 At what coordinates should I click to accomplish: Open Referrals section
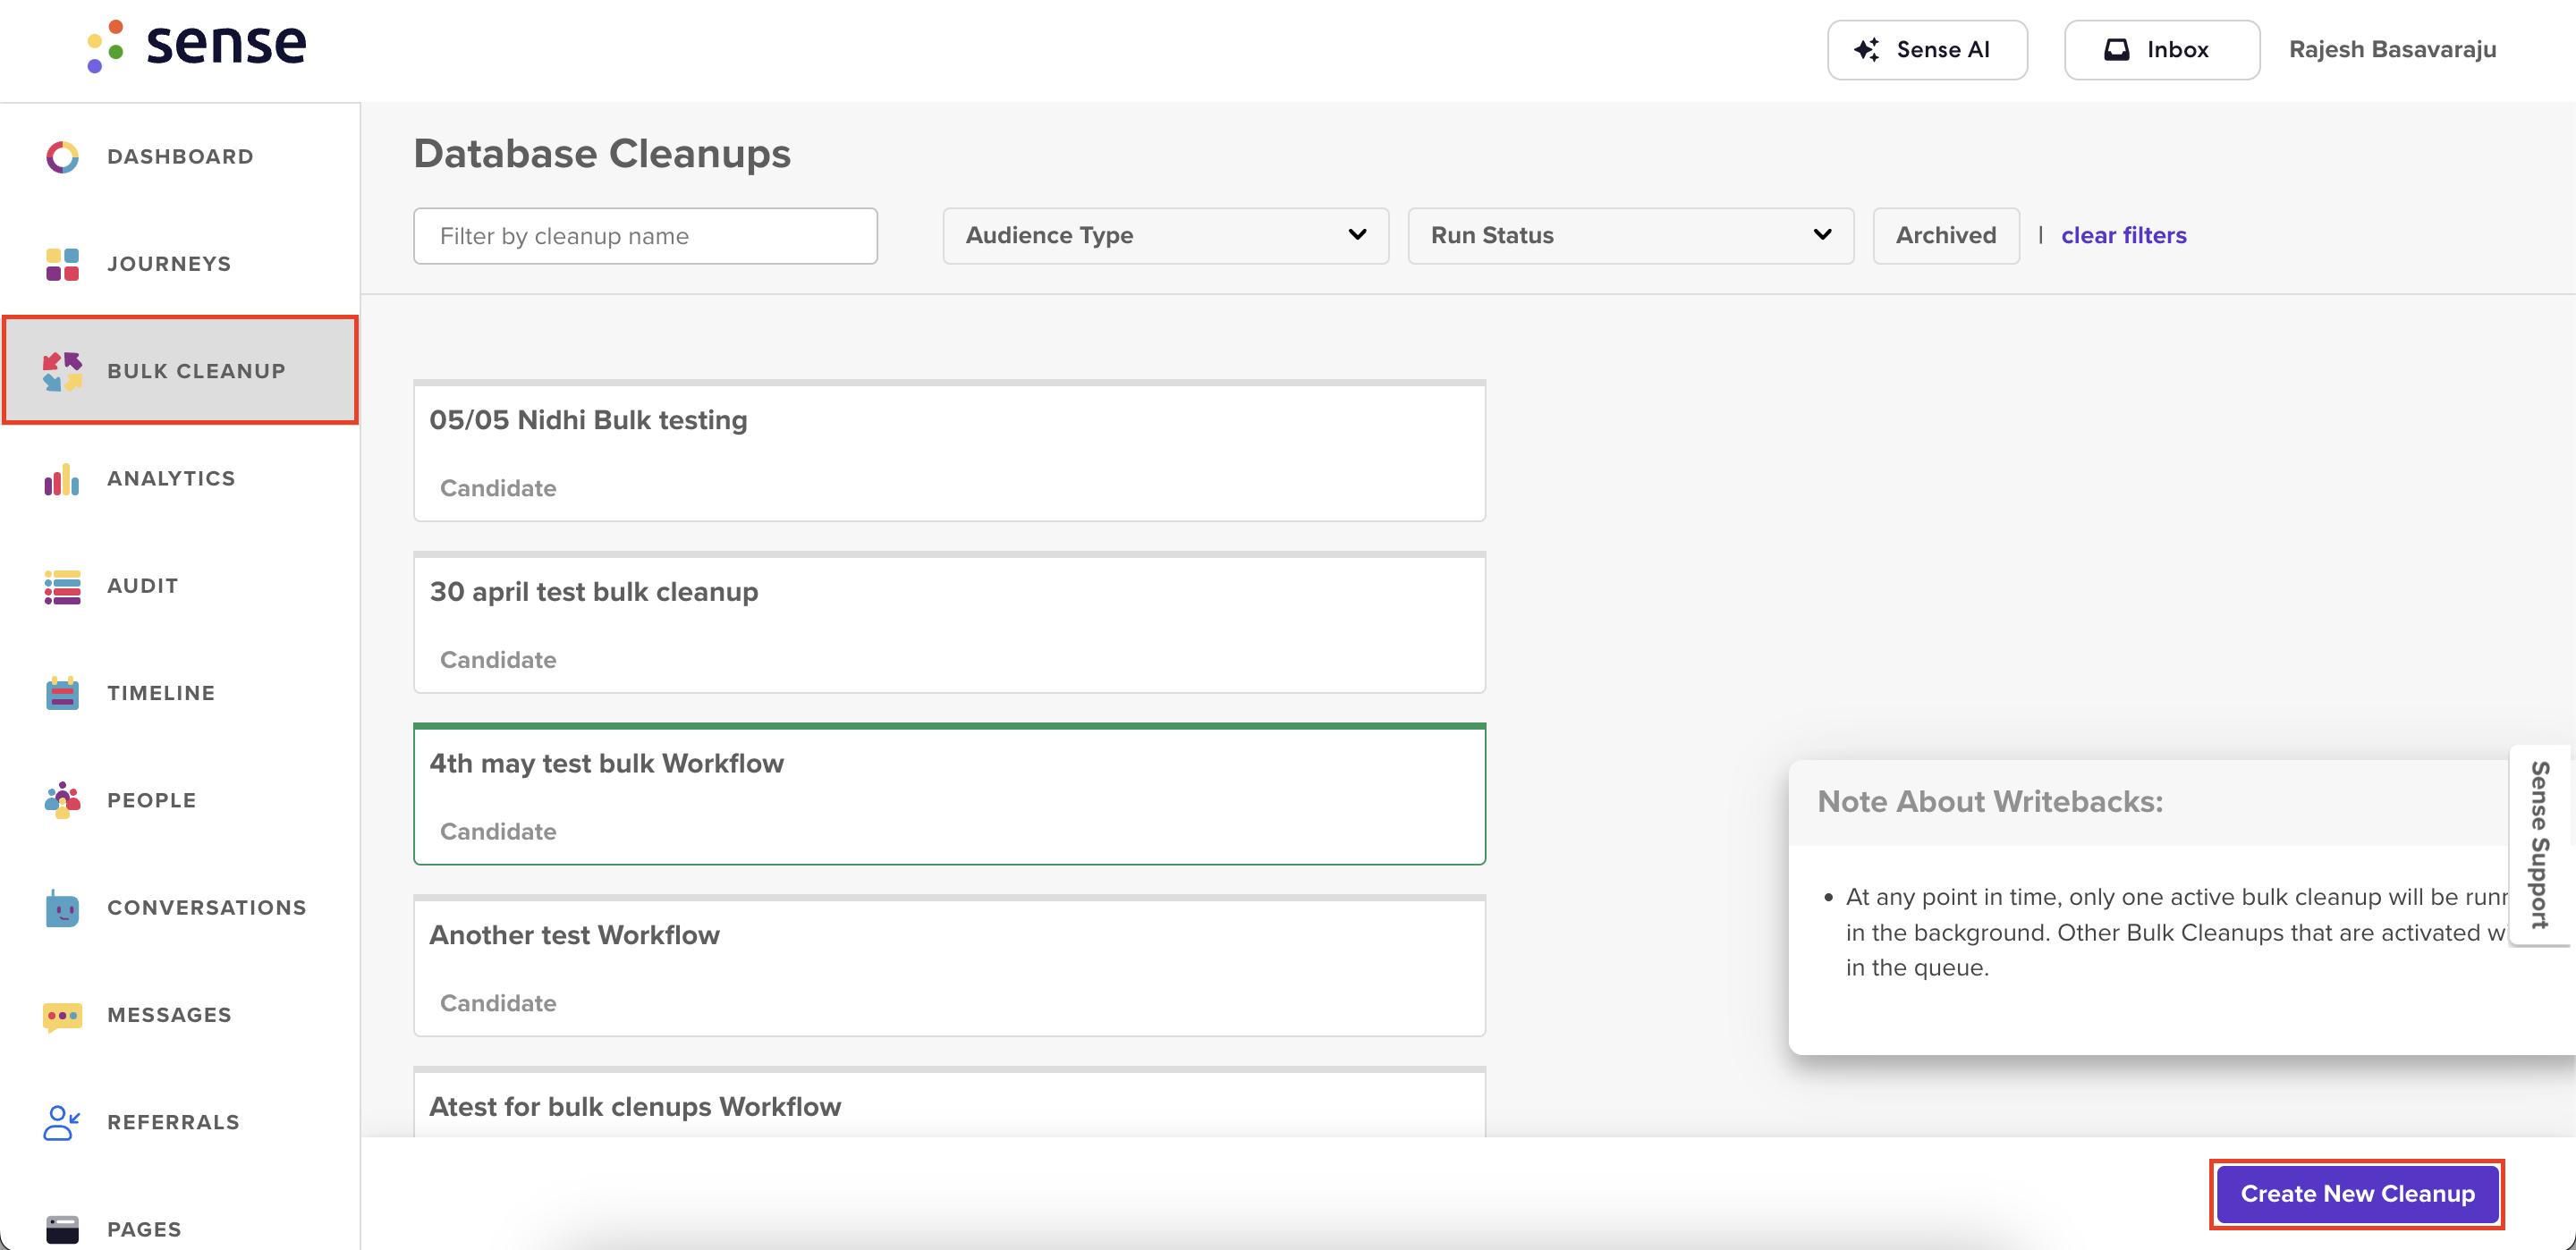click(180, 1122)
